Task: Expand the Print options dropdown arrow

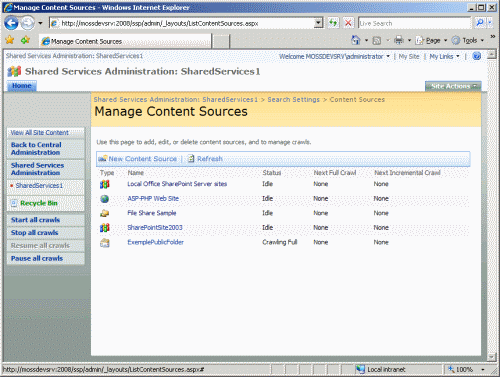Action: pos(409,41)
